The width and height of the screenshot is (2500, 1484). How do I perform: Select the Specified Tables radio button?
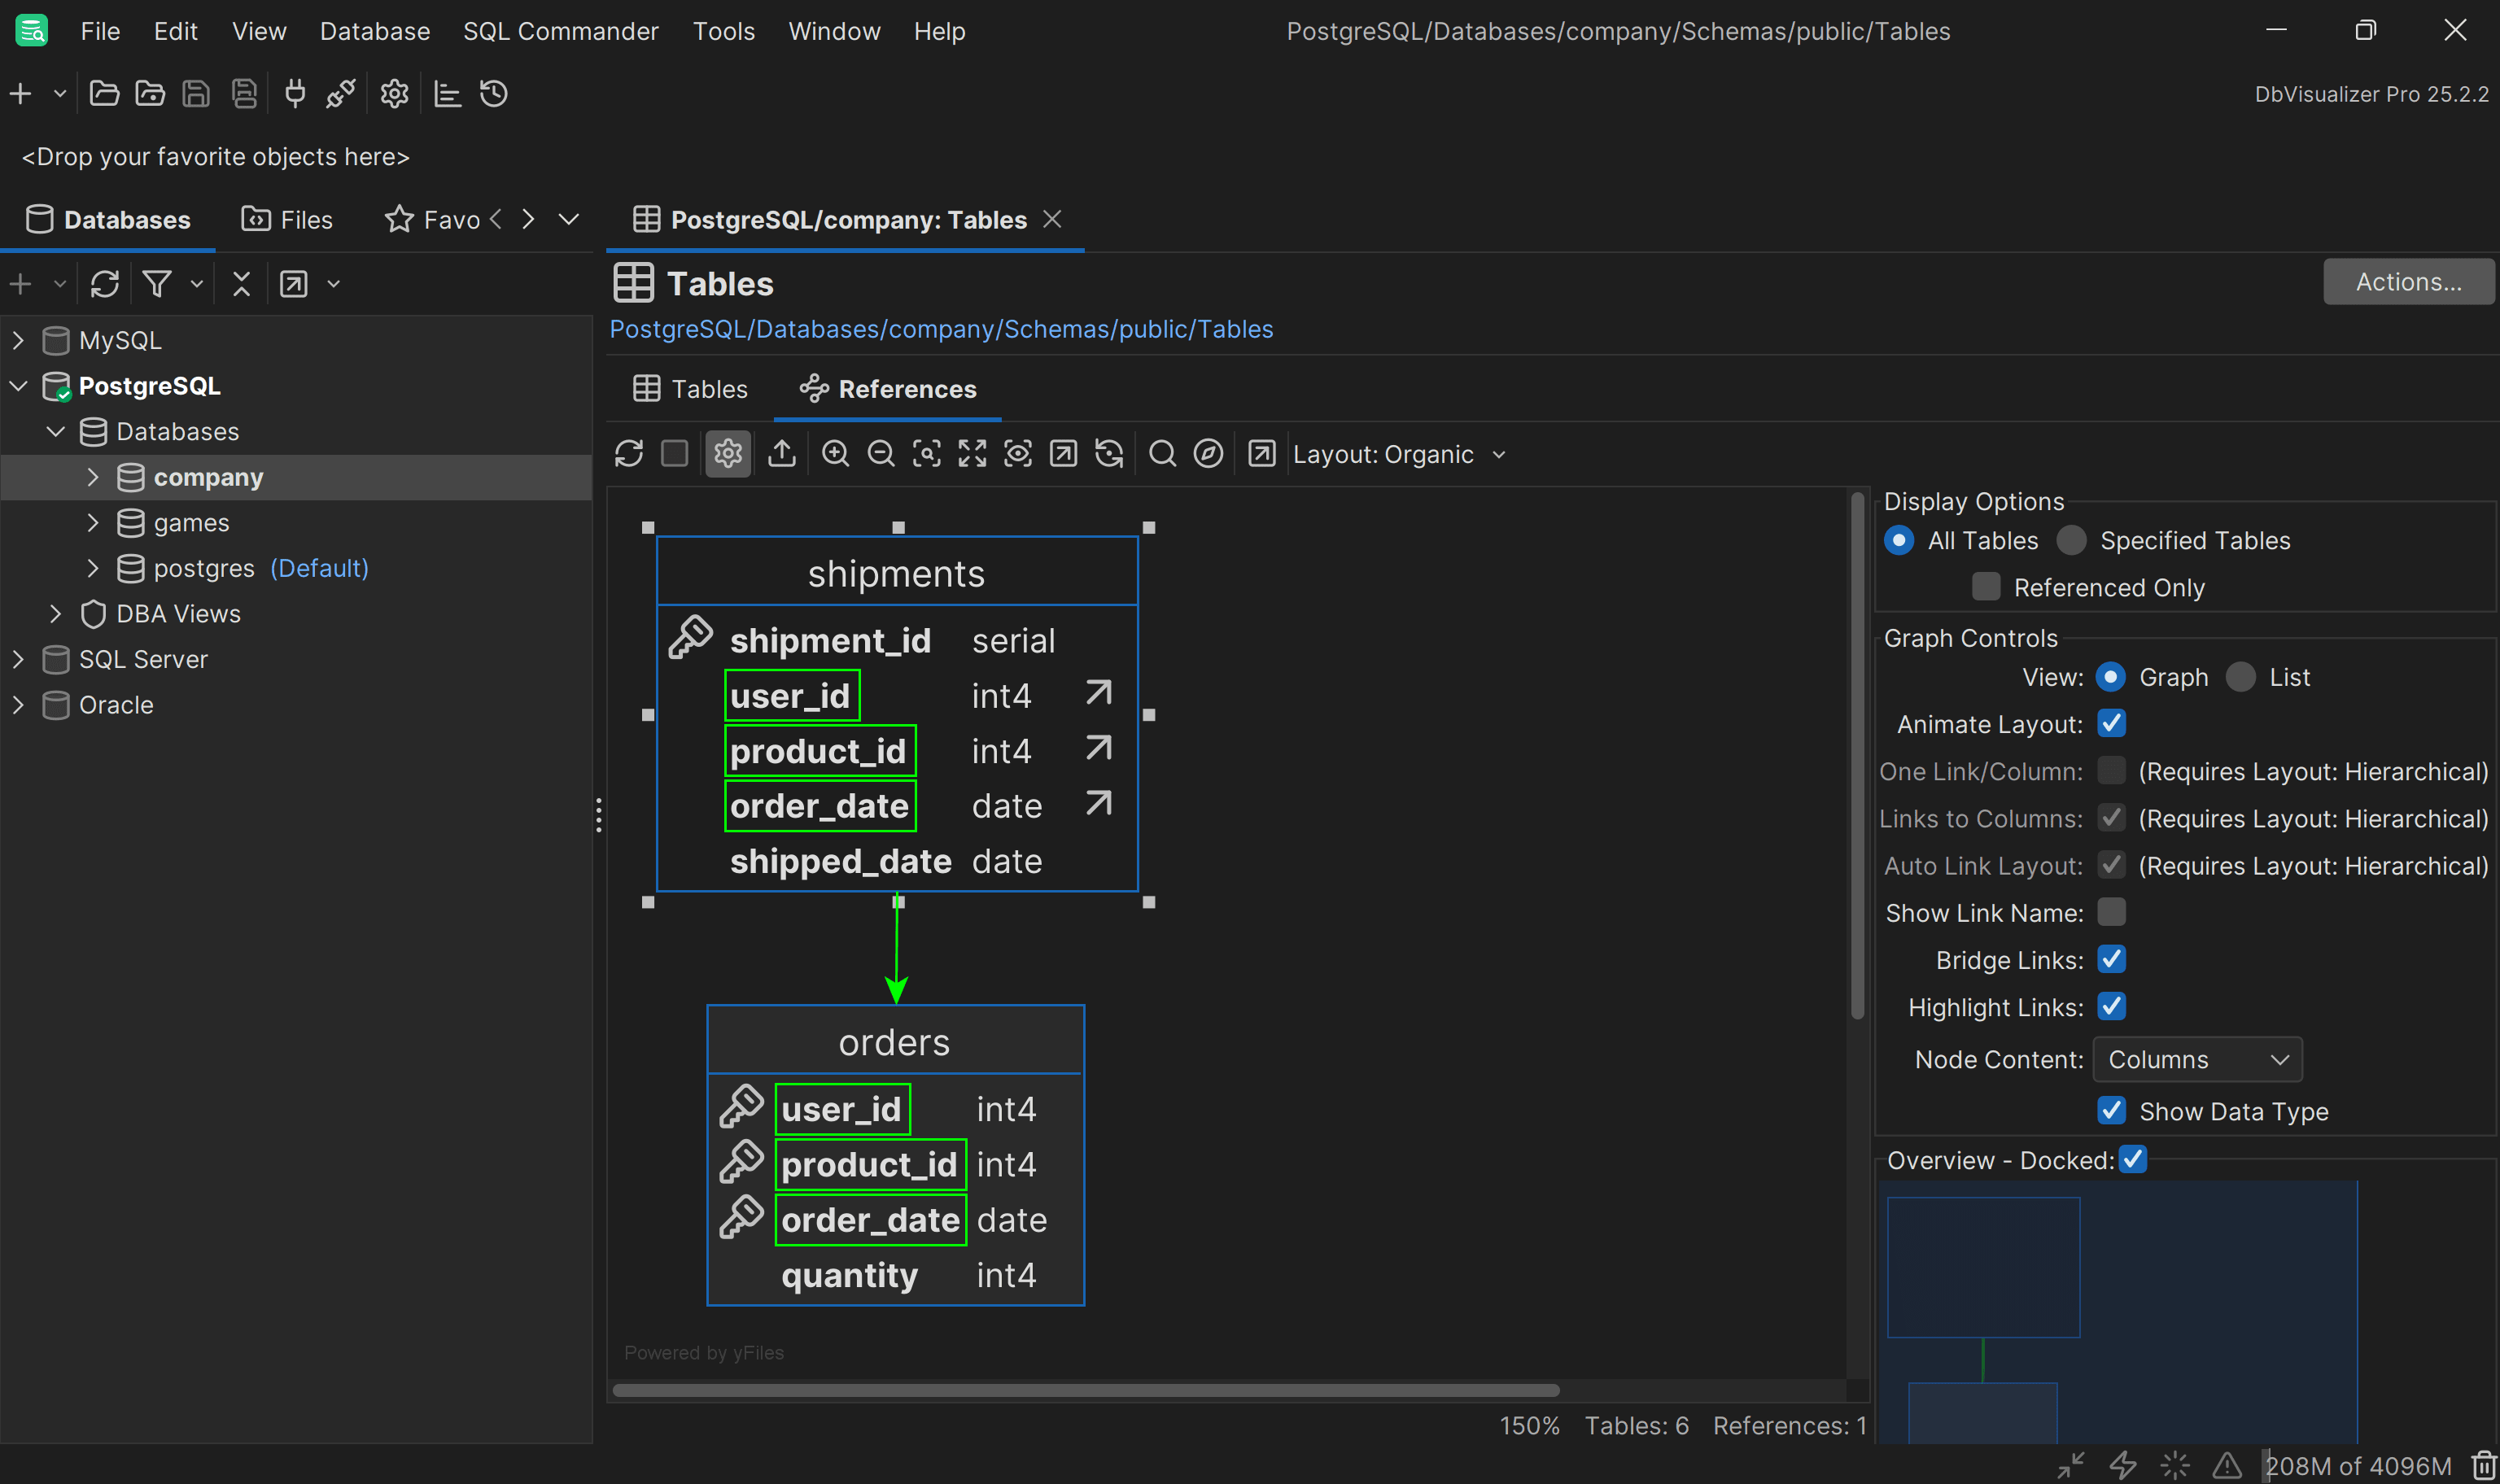(x=2072, y=540)
